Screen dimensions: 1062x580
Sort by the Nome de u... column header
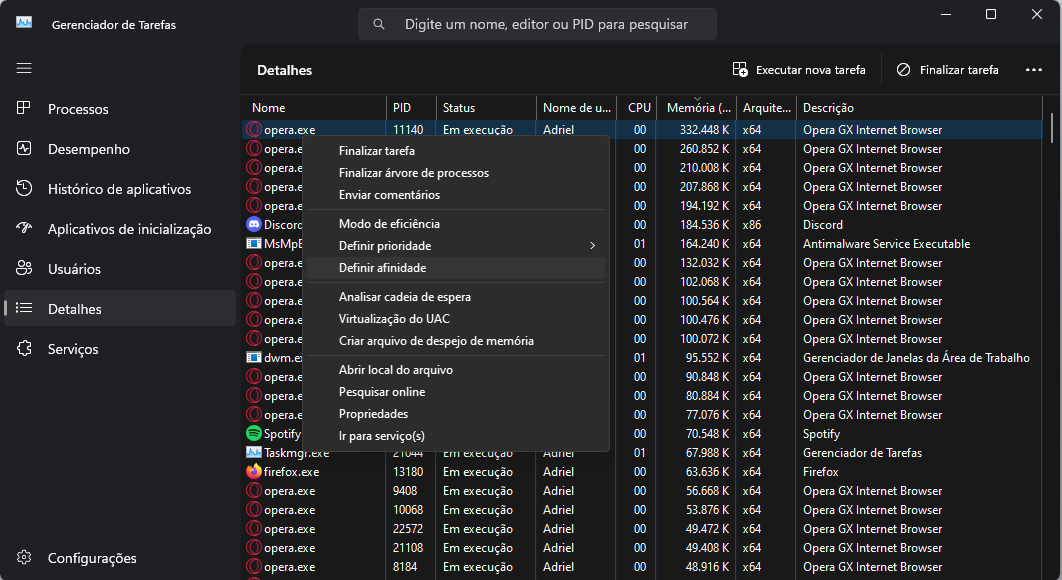coord(576,108)
